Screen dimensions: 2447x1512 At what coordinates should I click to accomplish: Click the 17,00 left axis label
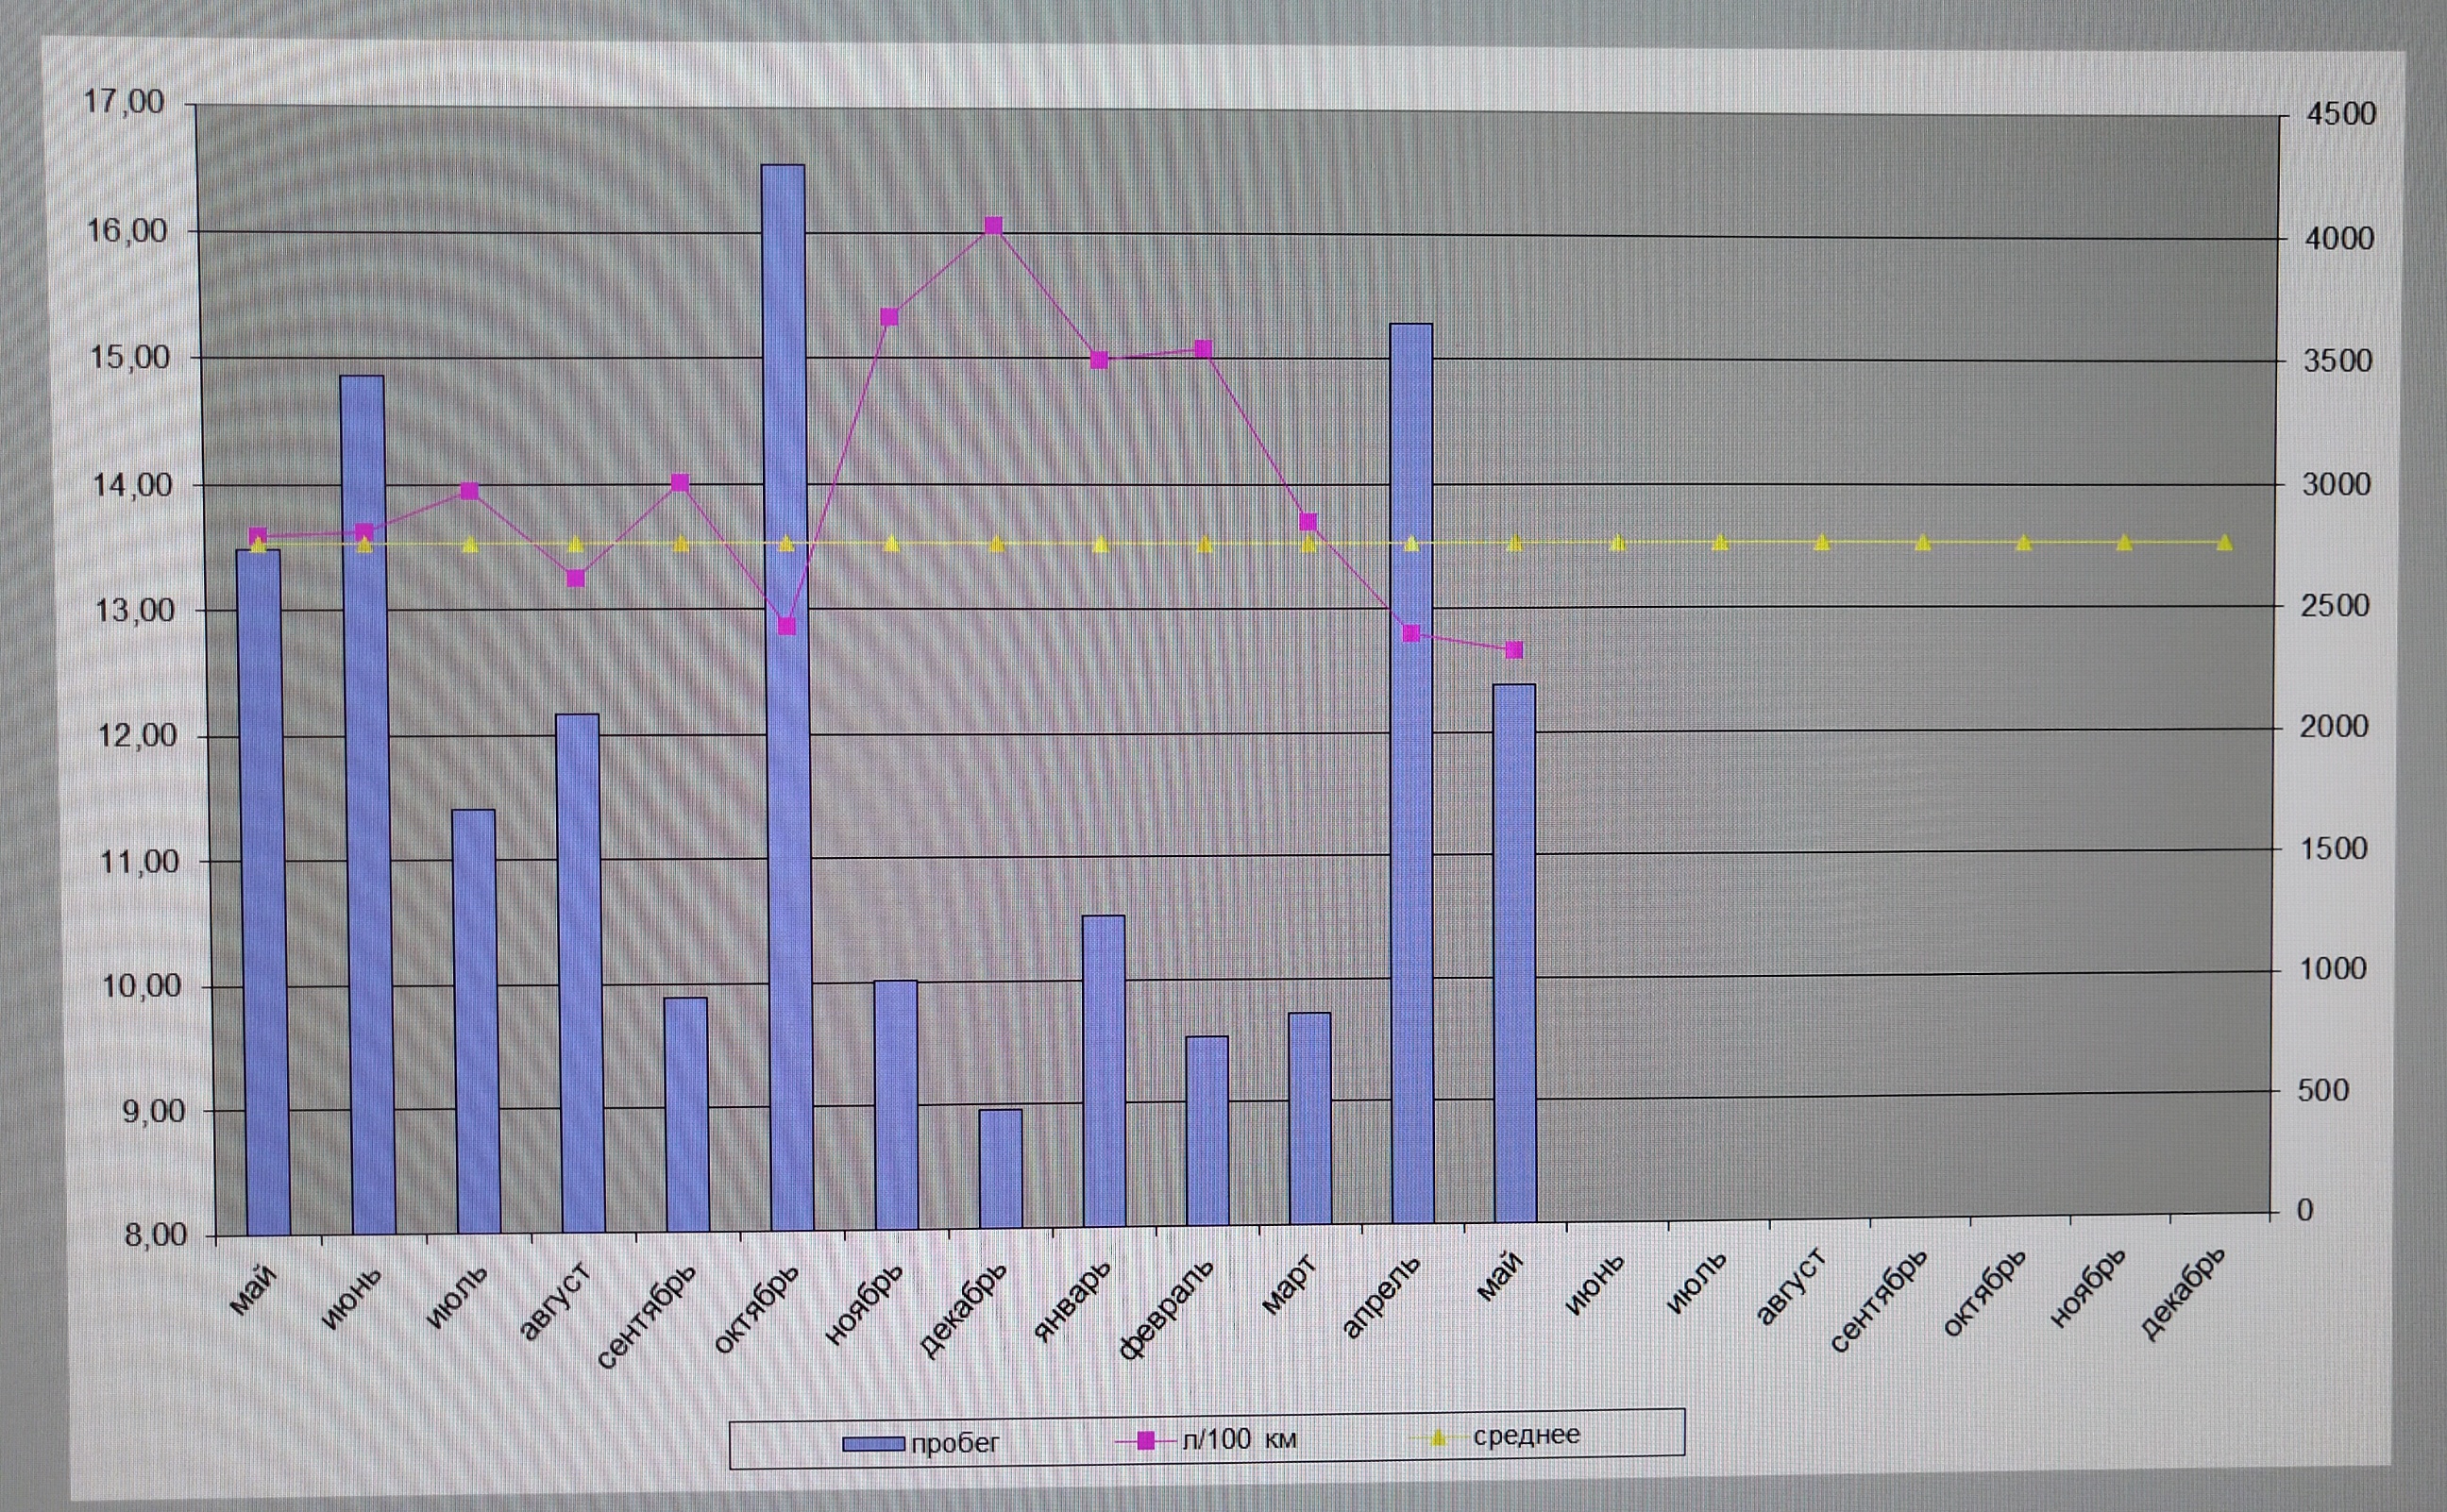coord(125,102)
